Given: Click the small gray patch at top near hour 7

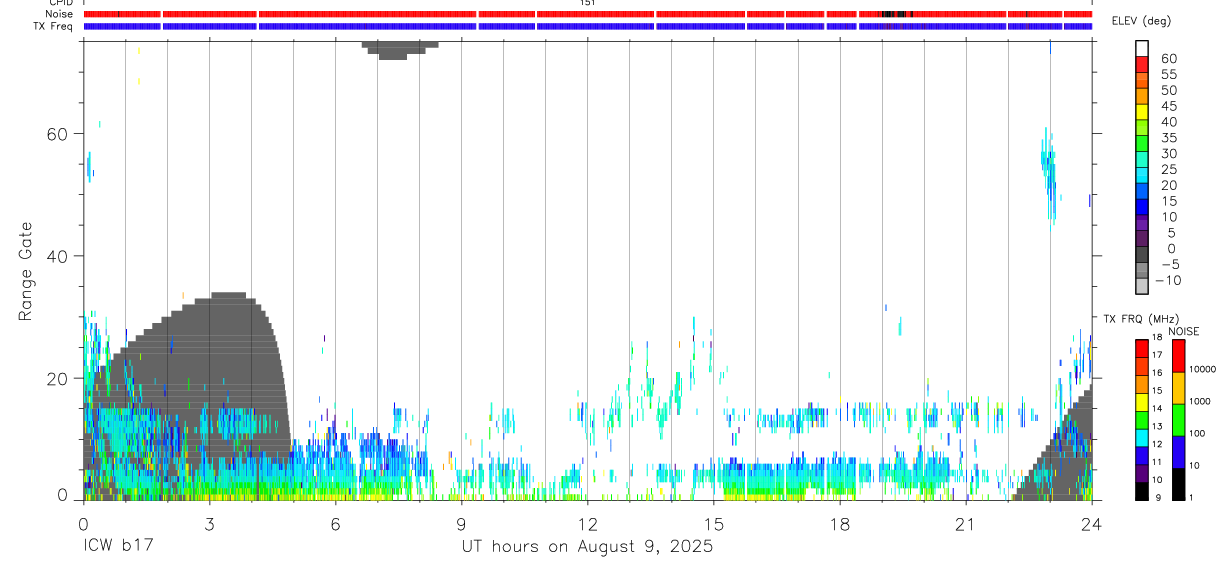Looking at the screenshot, I should (400, 50).
